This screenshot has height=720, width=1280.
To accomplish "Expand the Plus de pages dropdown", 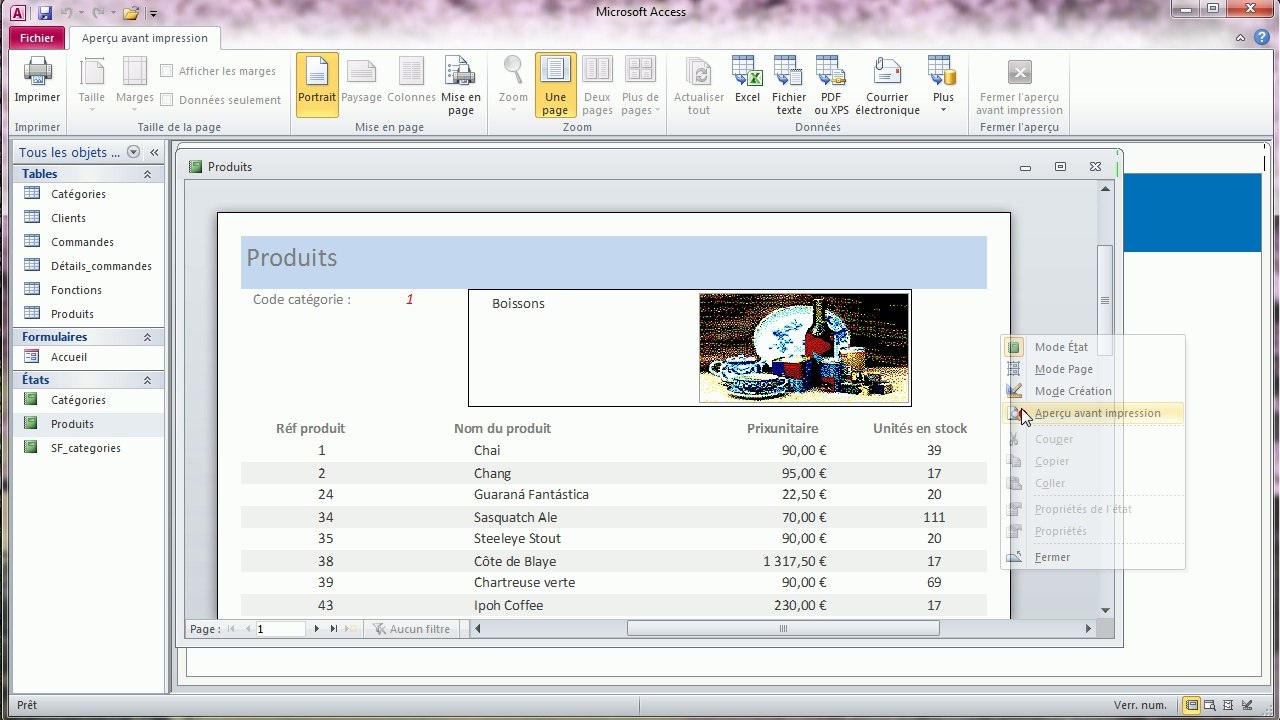I will pos(640,84).
